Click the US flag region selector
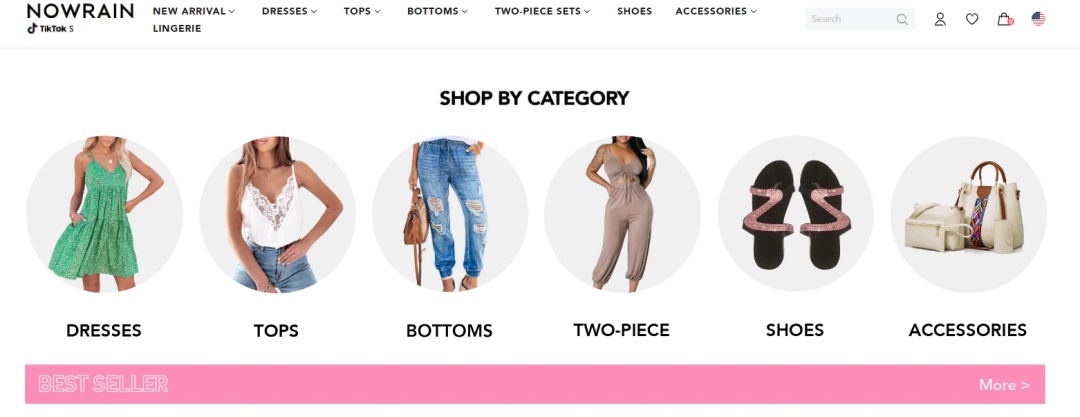This screenshot has width=1080, height=417. [x=1038, y=19]
